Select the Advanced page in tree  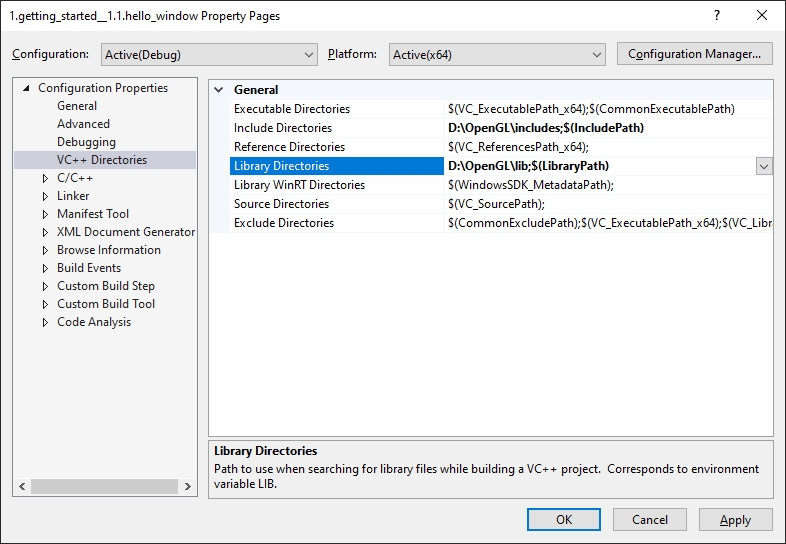(83, 124)
